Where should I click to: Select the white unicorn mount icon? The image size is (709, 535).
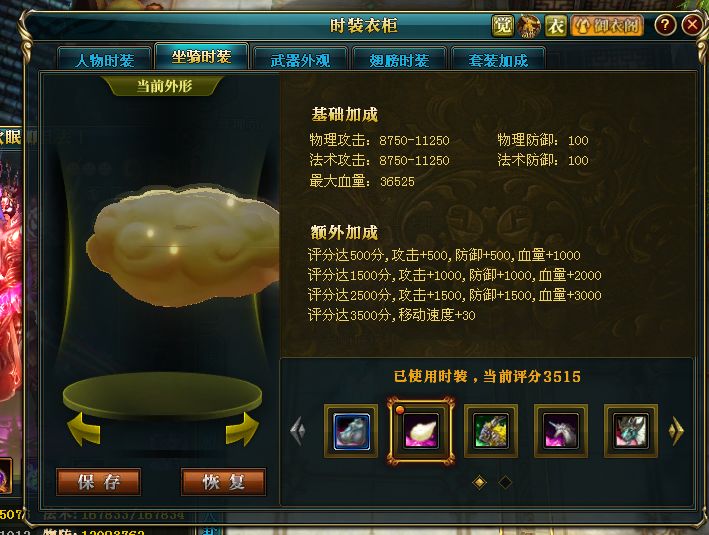pos(561,431)
